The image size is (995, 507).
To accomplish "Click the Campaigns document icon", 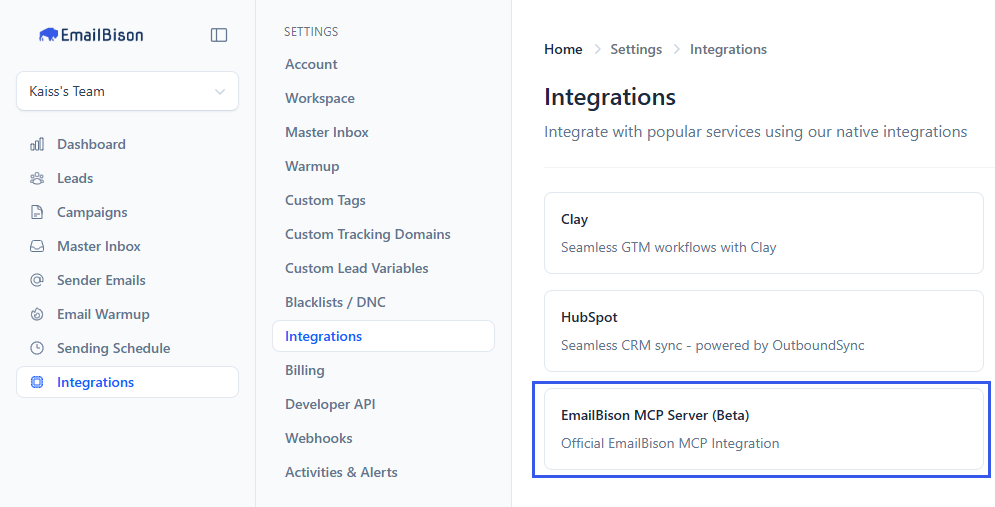I will click(37, 212).
